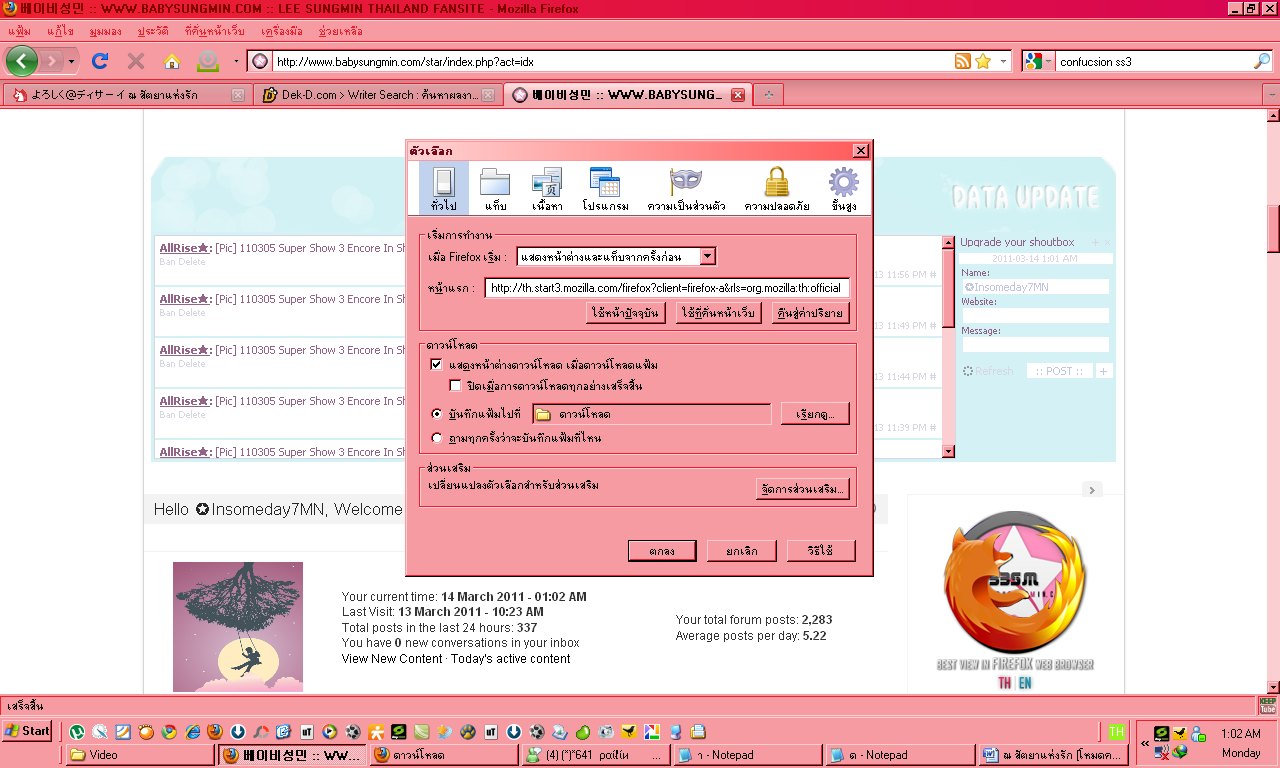Click the Stop loading X icon
Image resolution: width=1280 pixels, height=768 pixels.
[136, 61]
